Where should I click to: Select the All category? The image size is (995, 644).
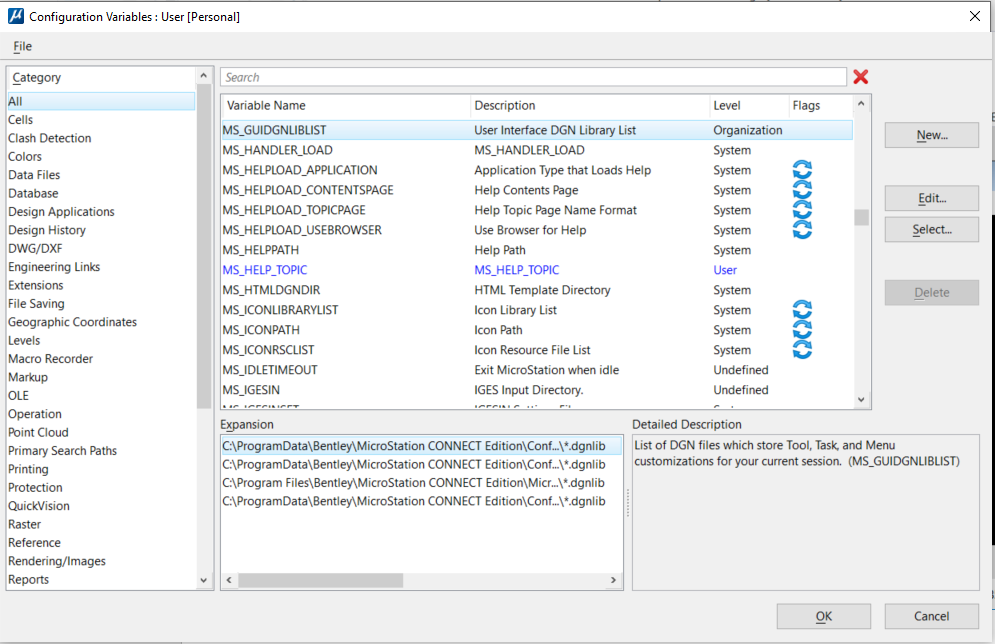click(101, 101)
